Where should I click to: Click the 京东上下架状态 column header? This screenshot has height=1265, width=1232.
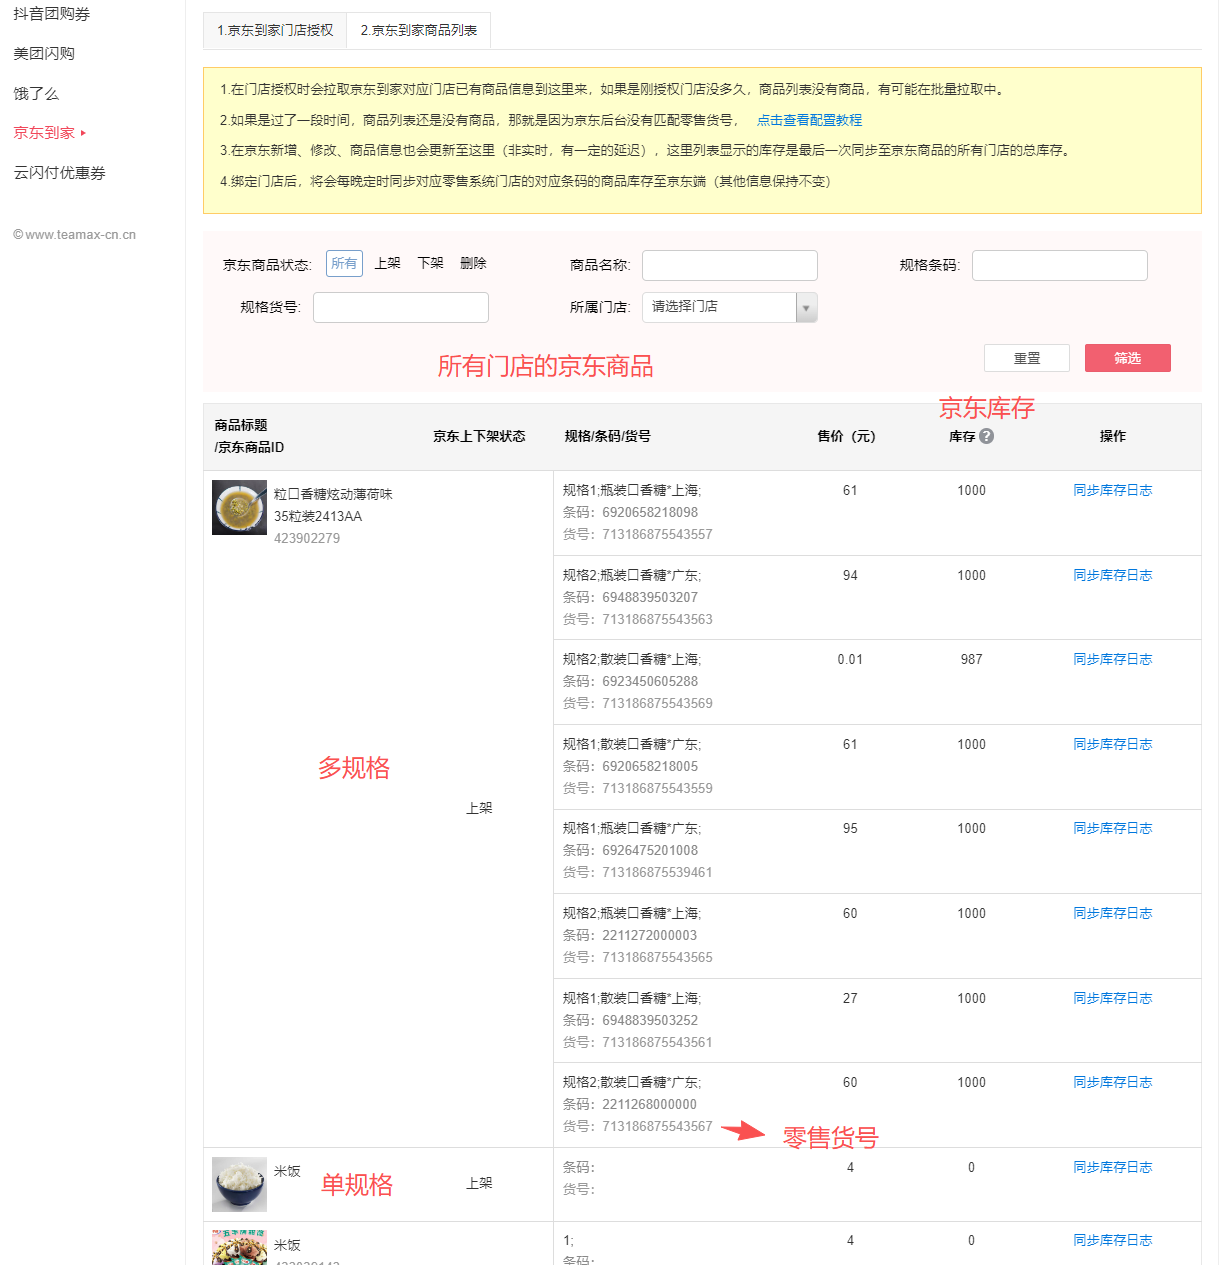(x=479, y=436)
